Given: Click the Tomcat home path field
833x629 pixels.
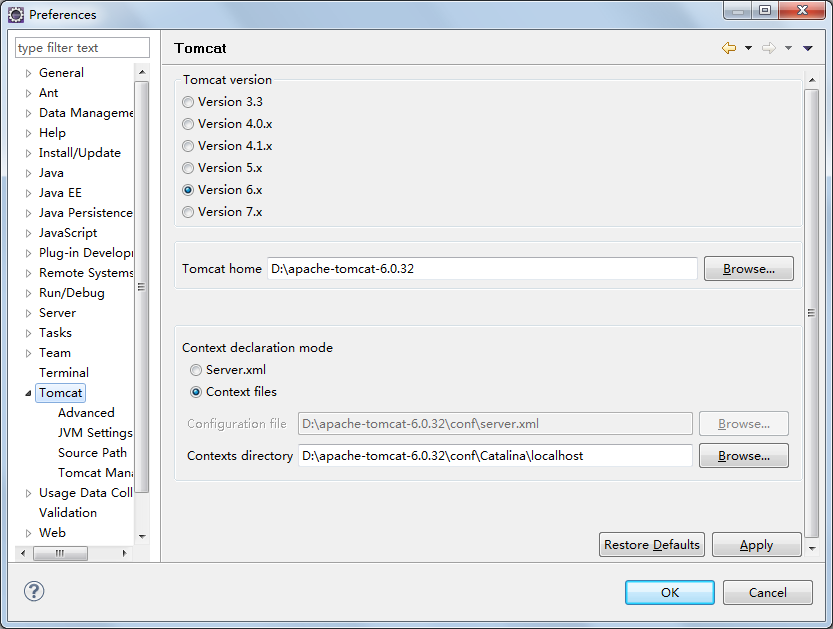Looking at the screenshot, I should (482, 269).
